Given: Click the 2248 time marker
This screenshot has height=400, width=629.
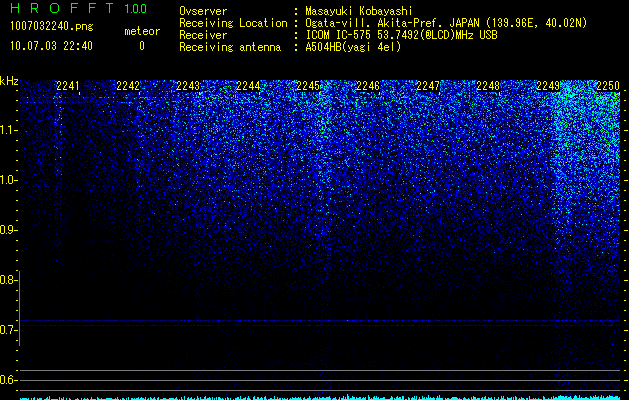Looking at the screenshot, I should [488, 86].
